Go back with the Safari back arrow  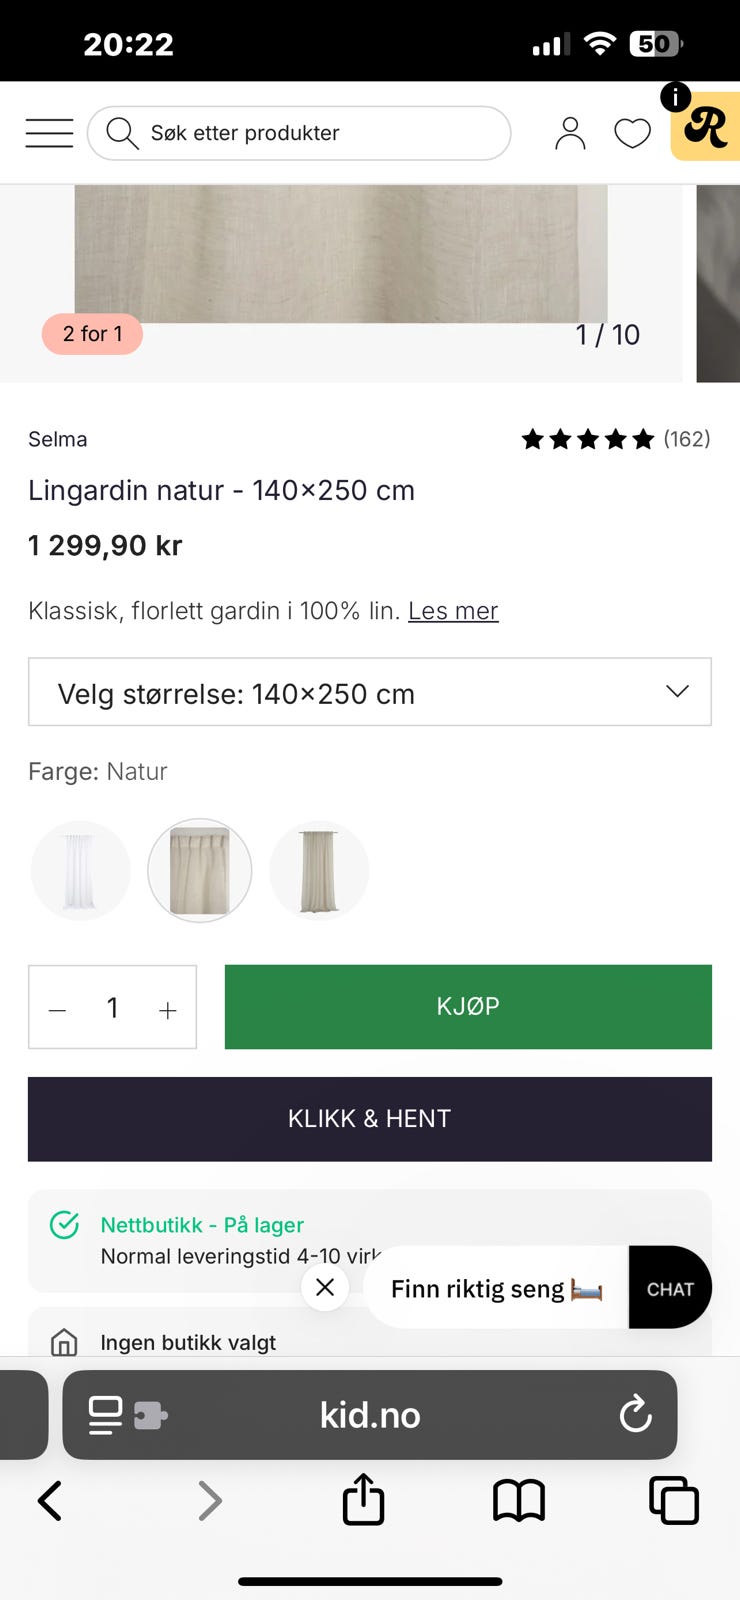(50, 1500)
